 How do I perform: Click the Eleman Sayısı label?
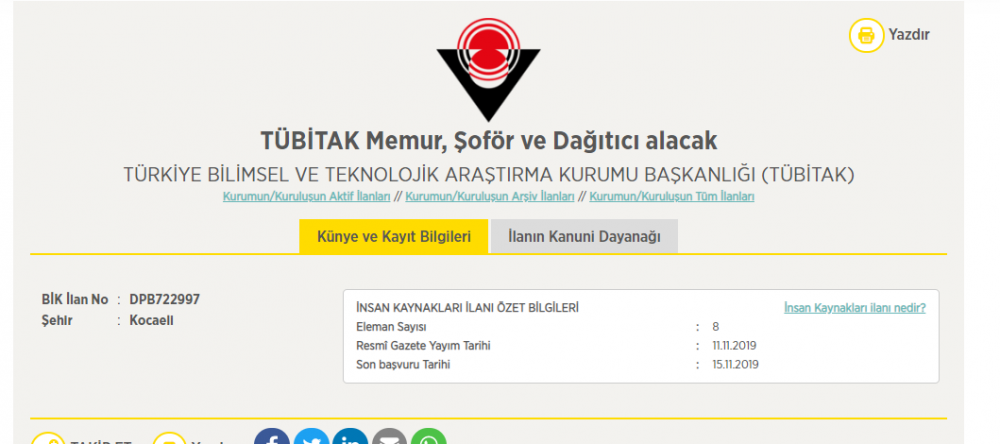[x=391, y=327]
